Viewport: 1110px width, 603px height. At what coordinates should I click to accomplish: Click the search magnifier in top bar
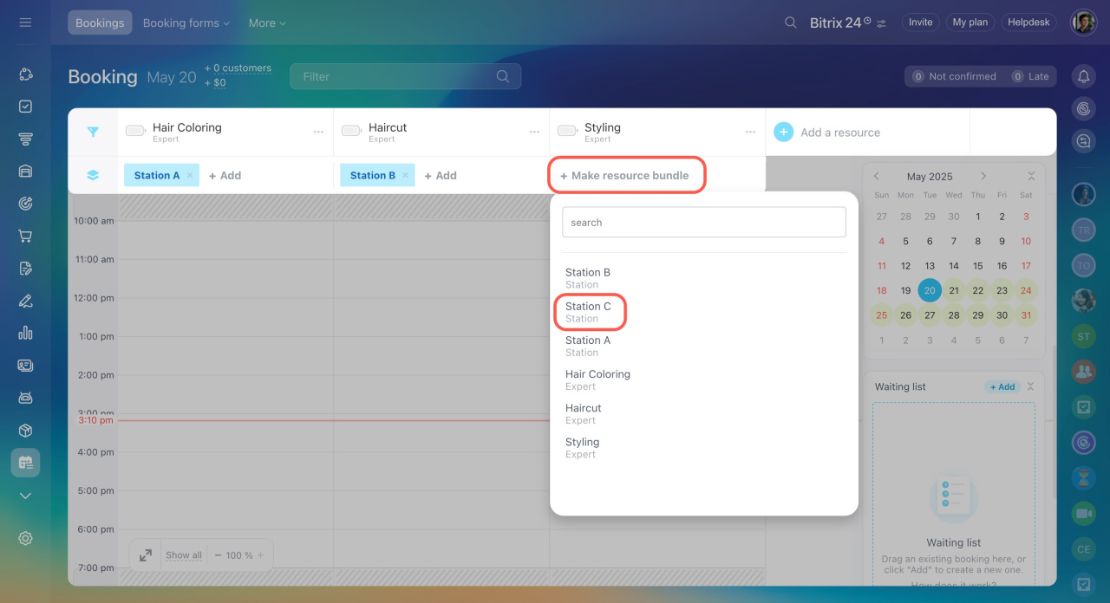pos(790,23)
